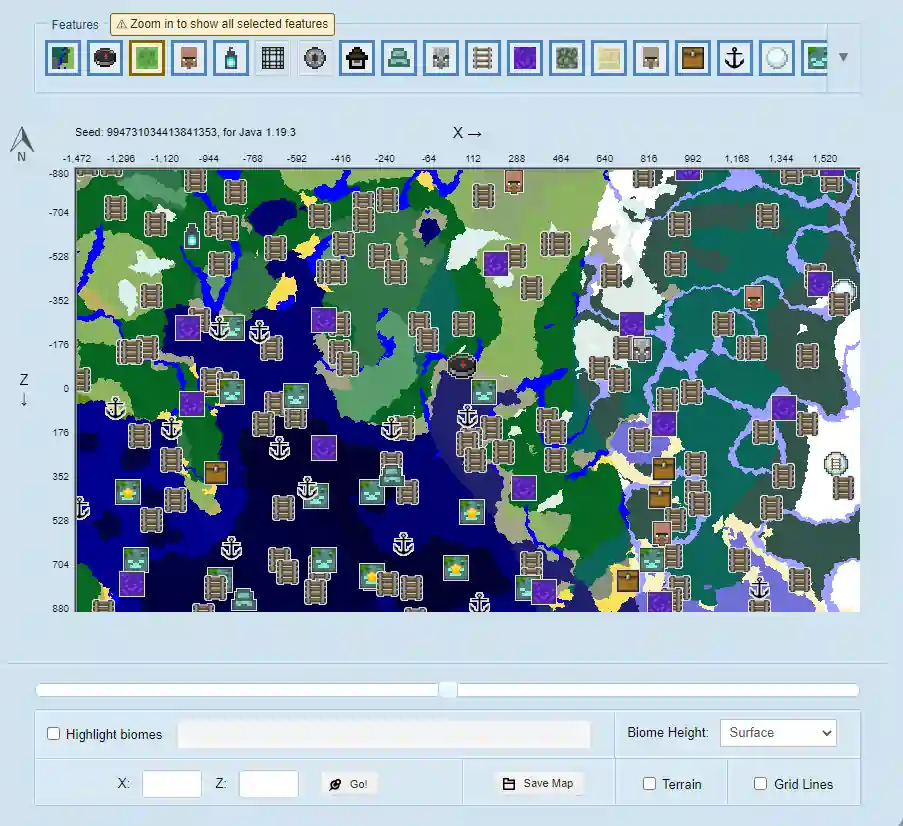Expand the features list arrow
The image size is (903, 826).
pyautogui.click(x=844, y=57)
